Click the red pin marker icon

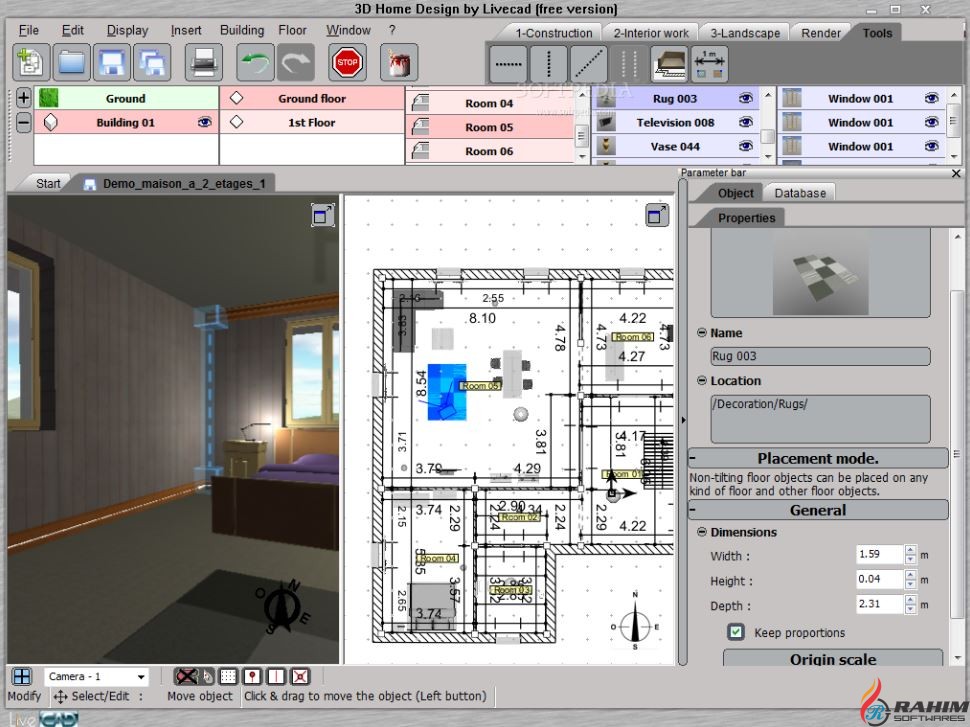[x=252, y=676]
